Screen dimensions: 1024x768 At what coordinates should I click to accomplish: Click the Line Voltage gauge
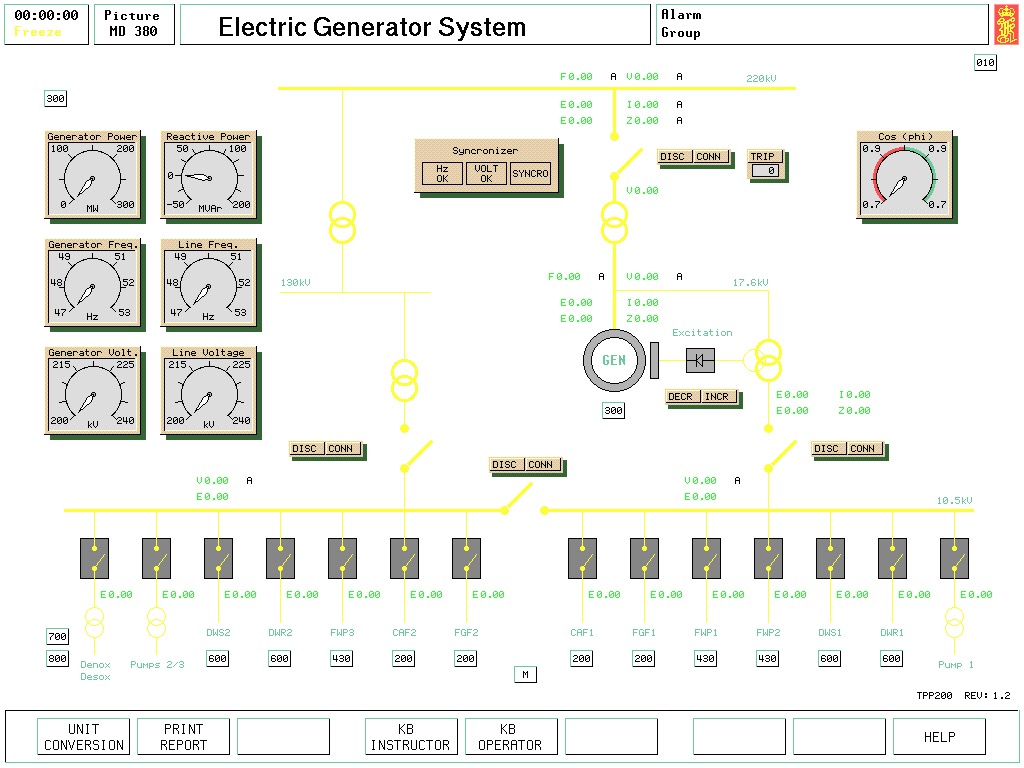coord(208,390)
